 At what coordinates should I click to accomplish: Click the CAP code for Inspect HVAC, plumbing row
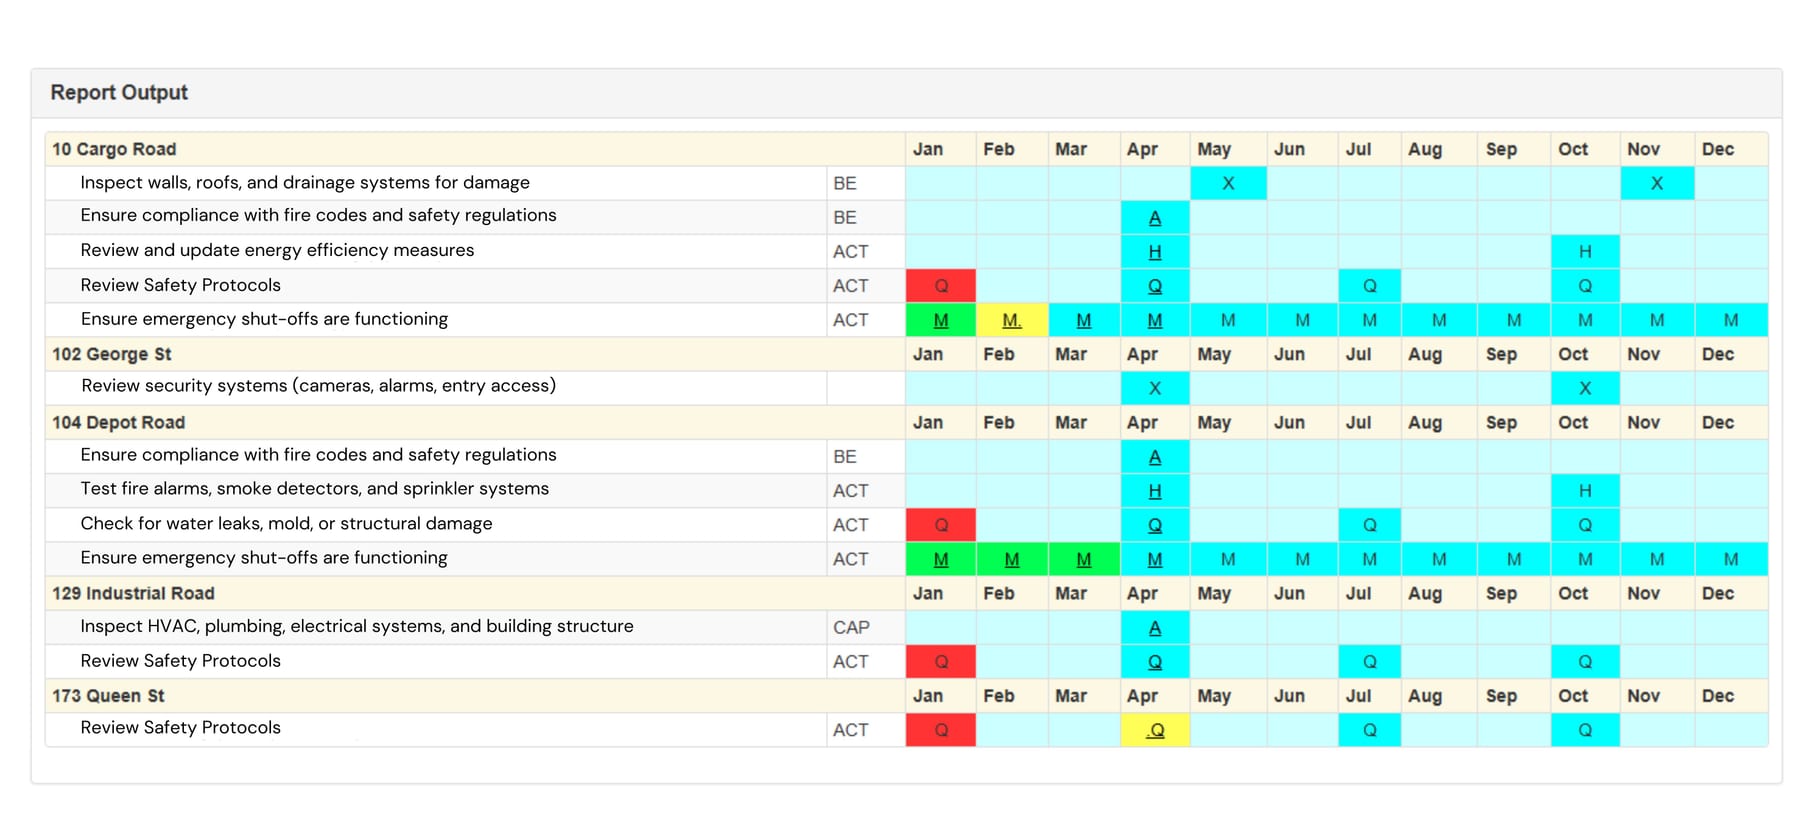851,628
